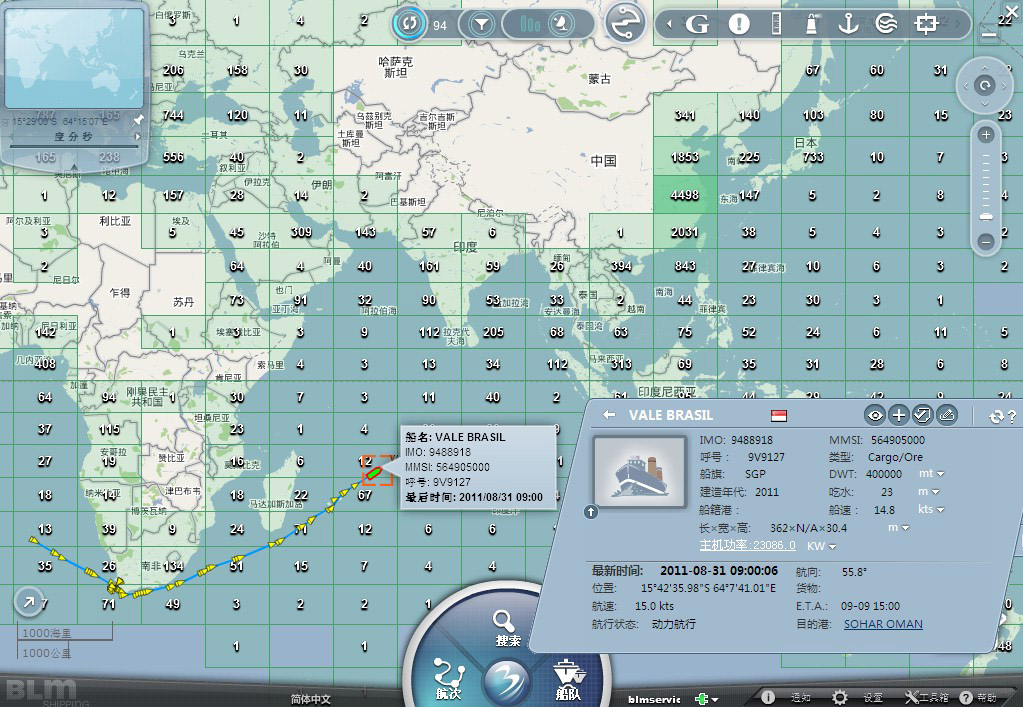The width and height of the screenshot is (1023, 707).
Task: Toggle the wind and waves weather icon
Action: click(x=886, y=24)
